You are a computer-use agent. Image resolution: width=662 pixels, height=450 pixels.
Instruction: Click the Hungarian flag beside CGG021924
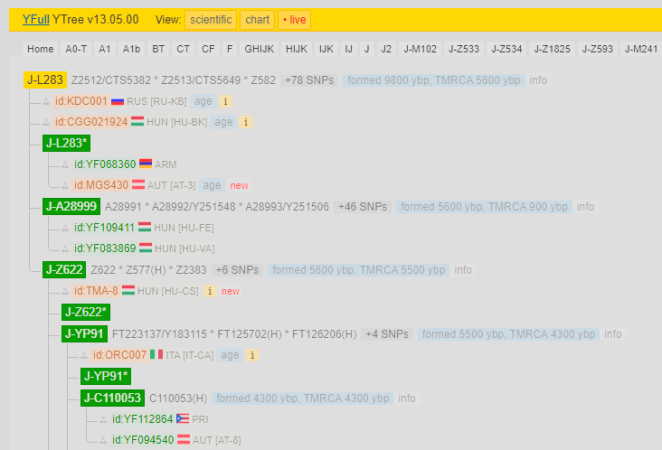point(137,122)
